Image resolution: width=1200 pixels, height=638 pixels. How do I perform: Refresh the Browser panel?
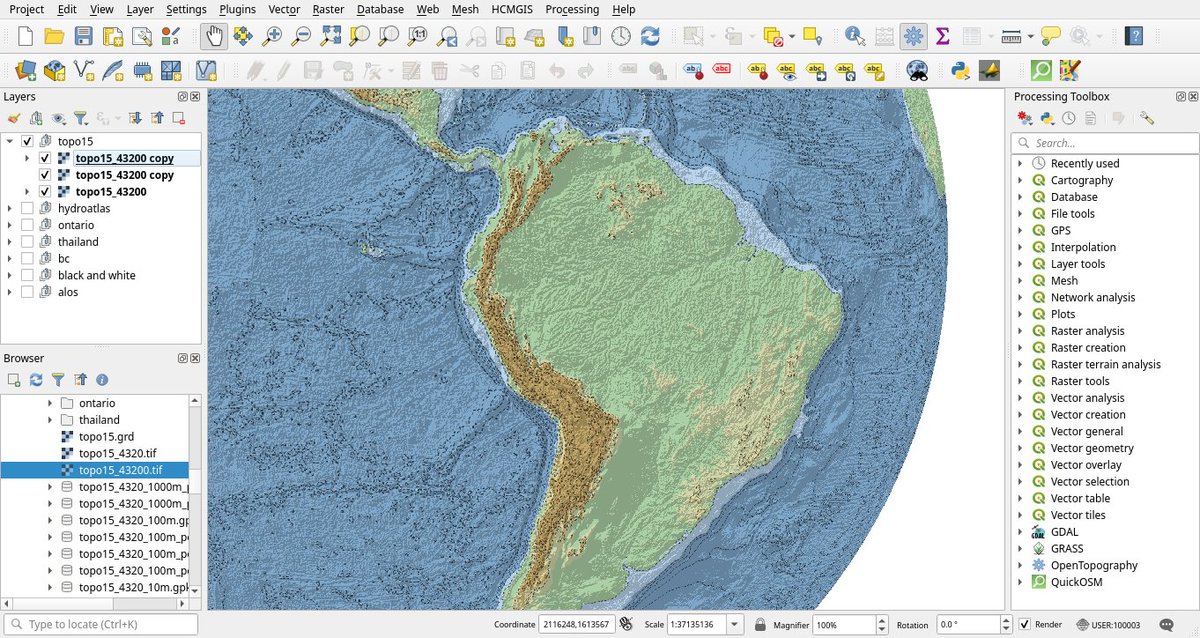tap(36, 380)
